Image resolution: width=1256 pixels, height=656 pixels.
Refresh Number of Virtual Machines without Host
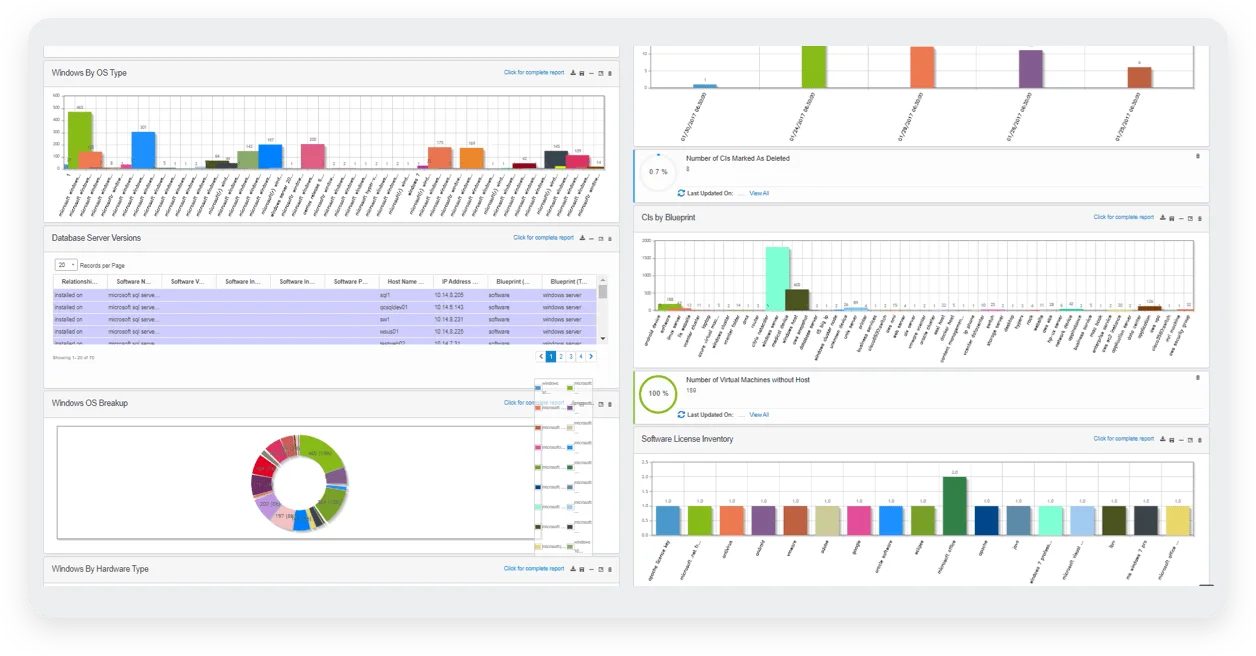pos(681,414)
